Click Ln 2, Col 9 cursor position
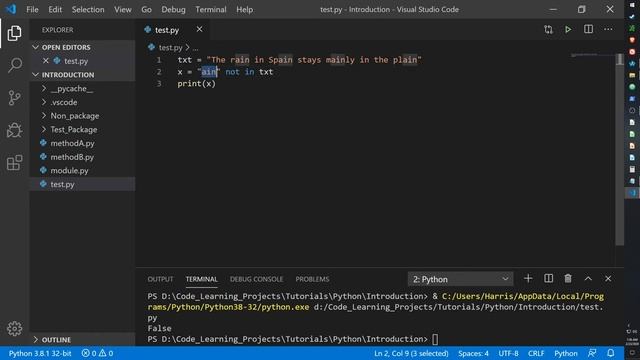The height and width of the screenshot is (360, 640). 411,353
